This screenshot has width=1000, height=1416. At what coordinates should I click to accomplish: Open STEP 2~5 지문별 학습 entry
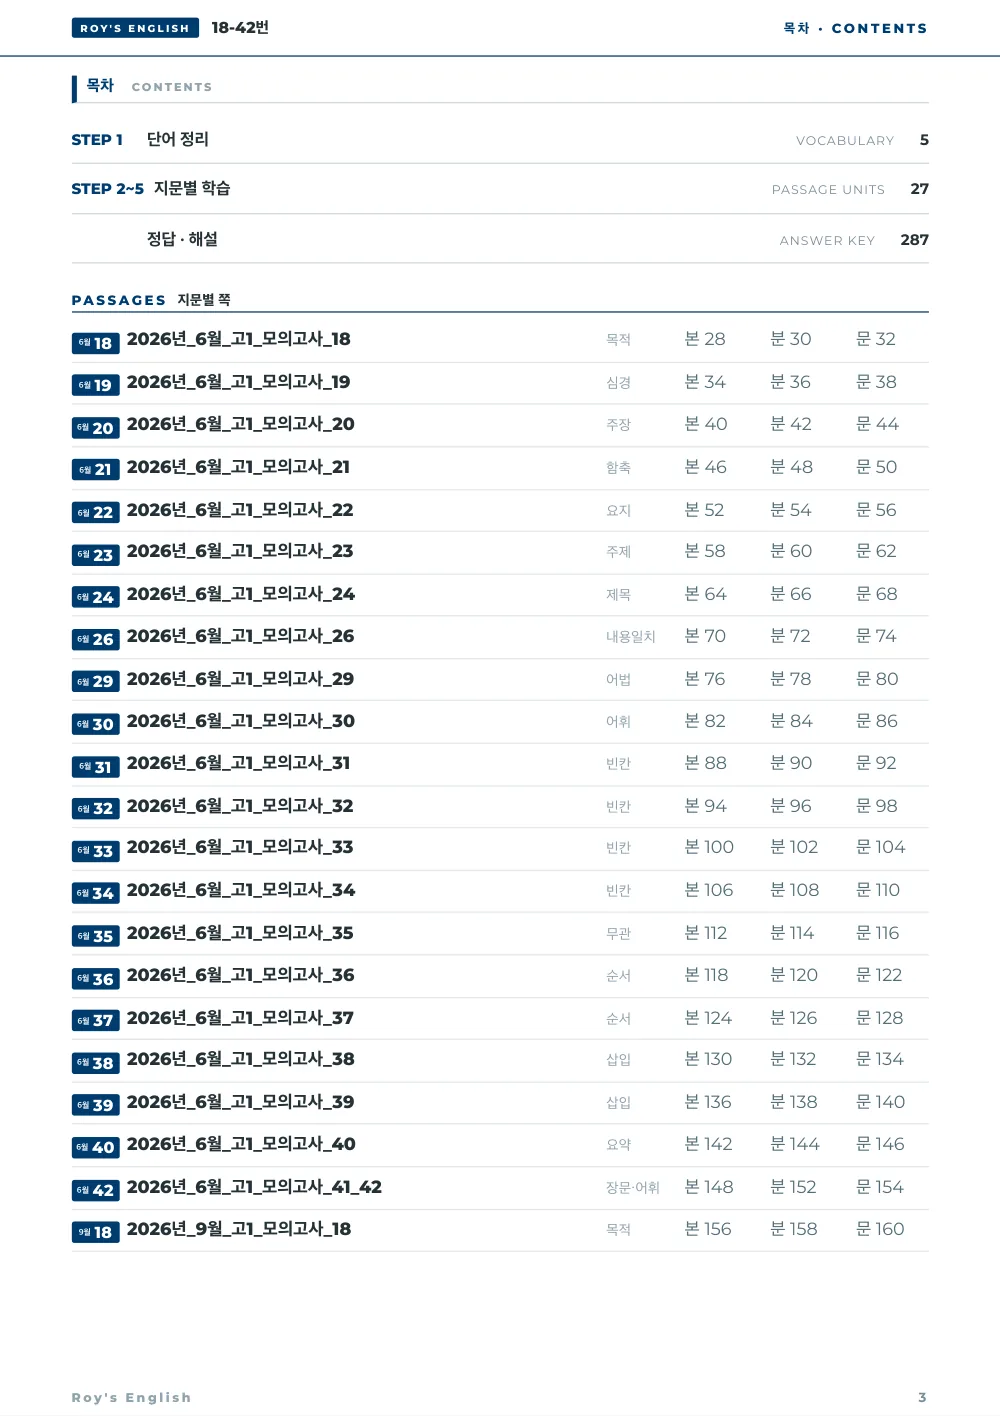click(x=500, y=189)
